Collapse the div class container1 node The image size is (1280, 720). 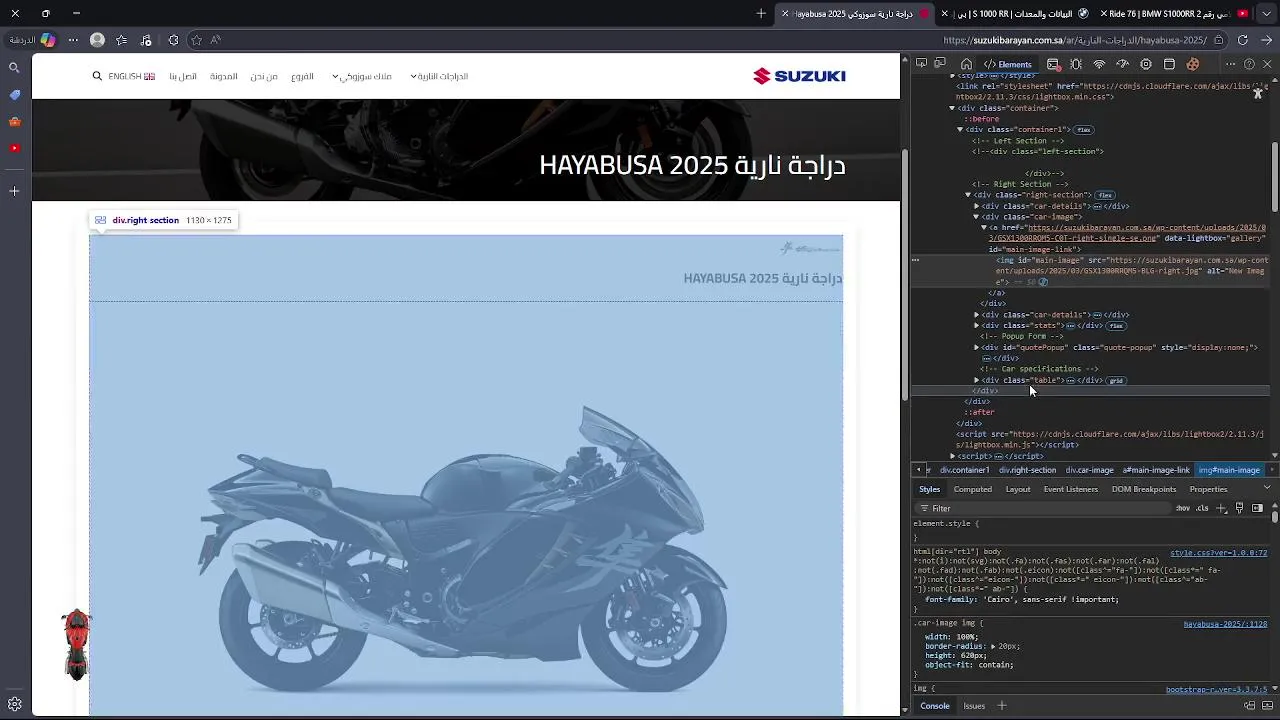pyautogui.click(x=960, y=130)
